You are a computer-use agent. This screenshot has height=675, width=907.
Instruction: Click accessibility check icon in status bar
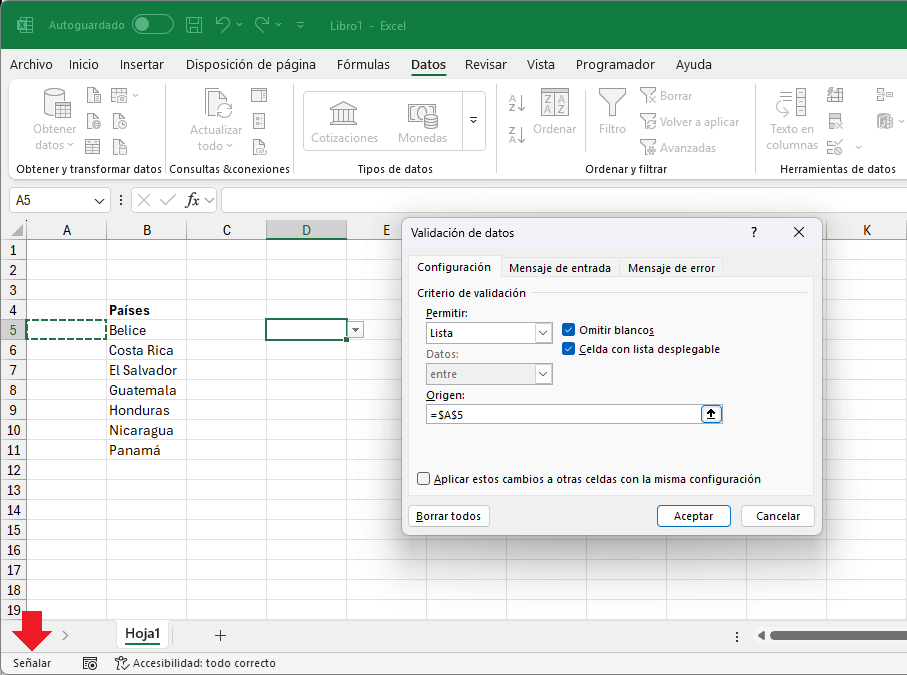click(121, 663)
